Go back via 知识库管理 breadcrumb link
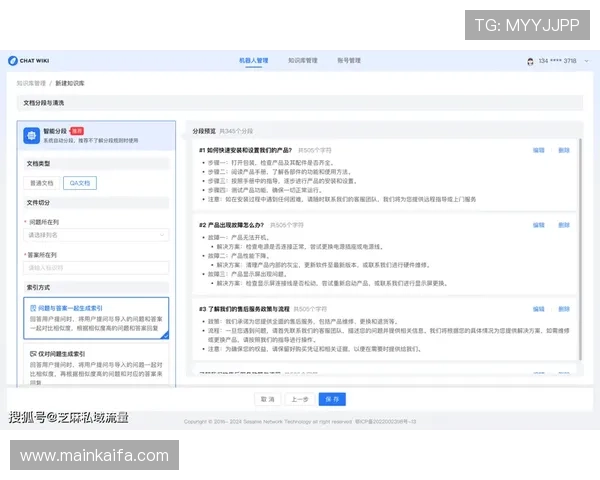 31,83
